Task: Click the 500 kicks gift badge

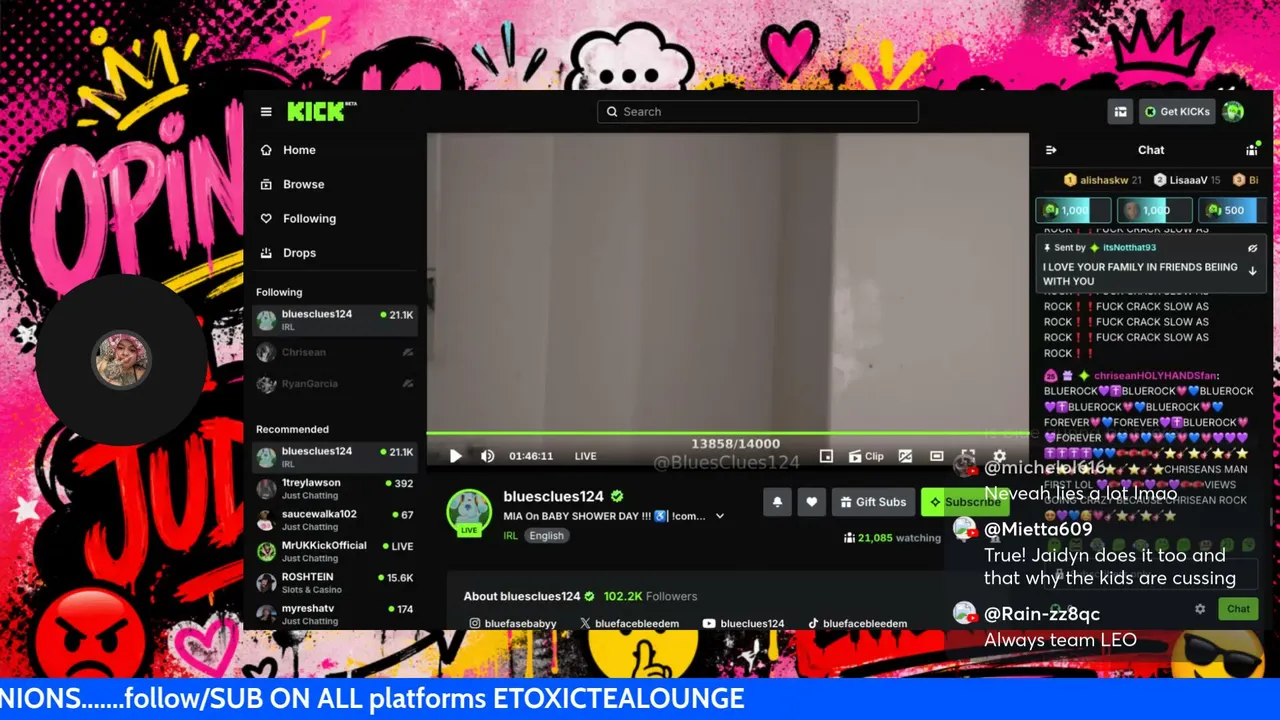Action: click(1234, 210)
